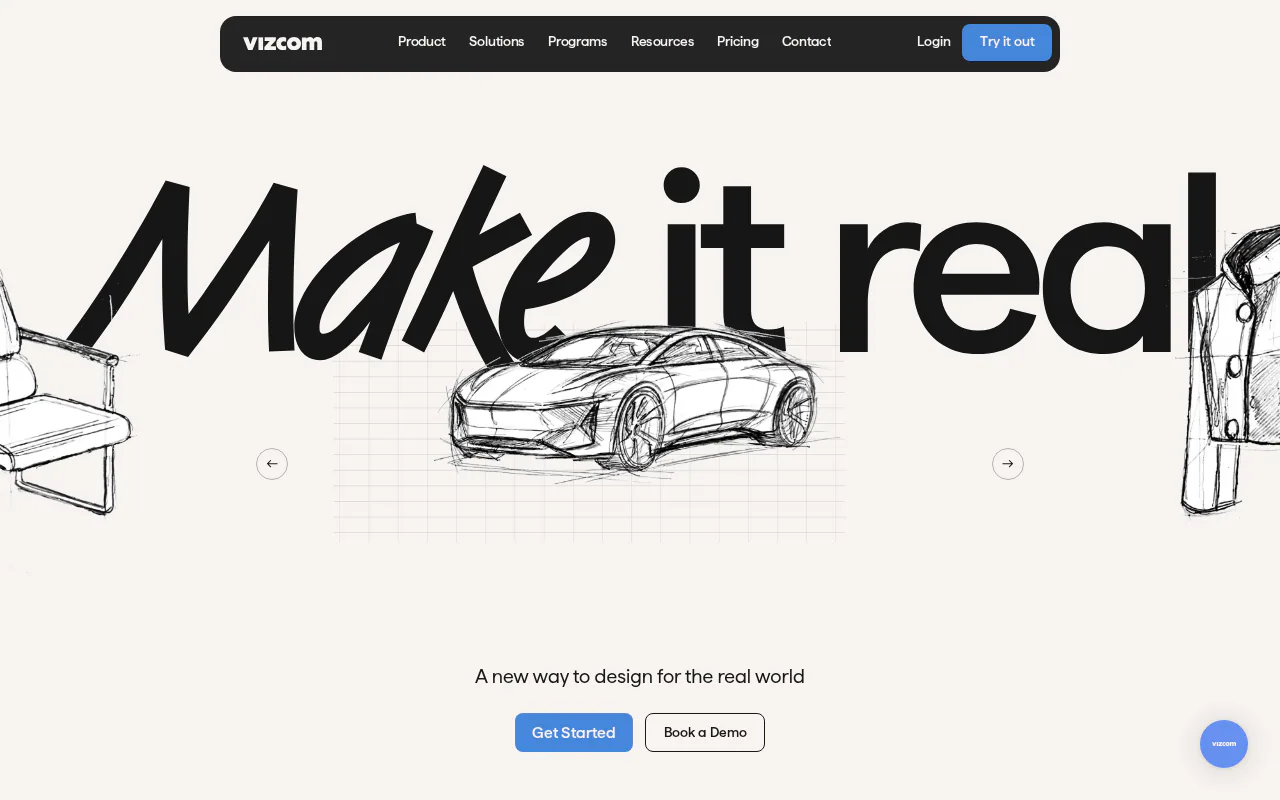
Task: Click the vizcom logo in navbar
Action: [282, 42]
